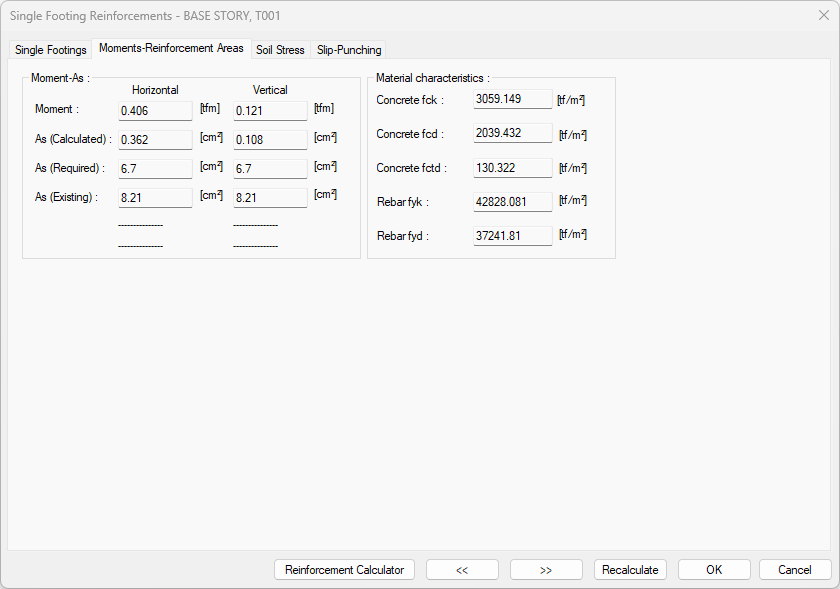This screenshot has width=840, height=589.
Task: Go to previous footing with << button
Action: pyautogui.click(x=462, y=570)
